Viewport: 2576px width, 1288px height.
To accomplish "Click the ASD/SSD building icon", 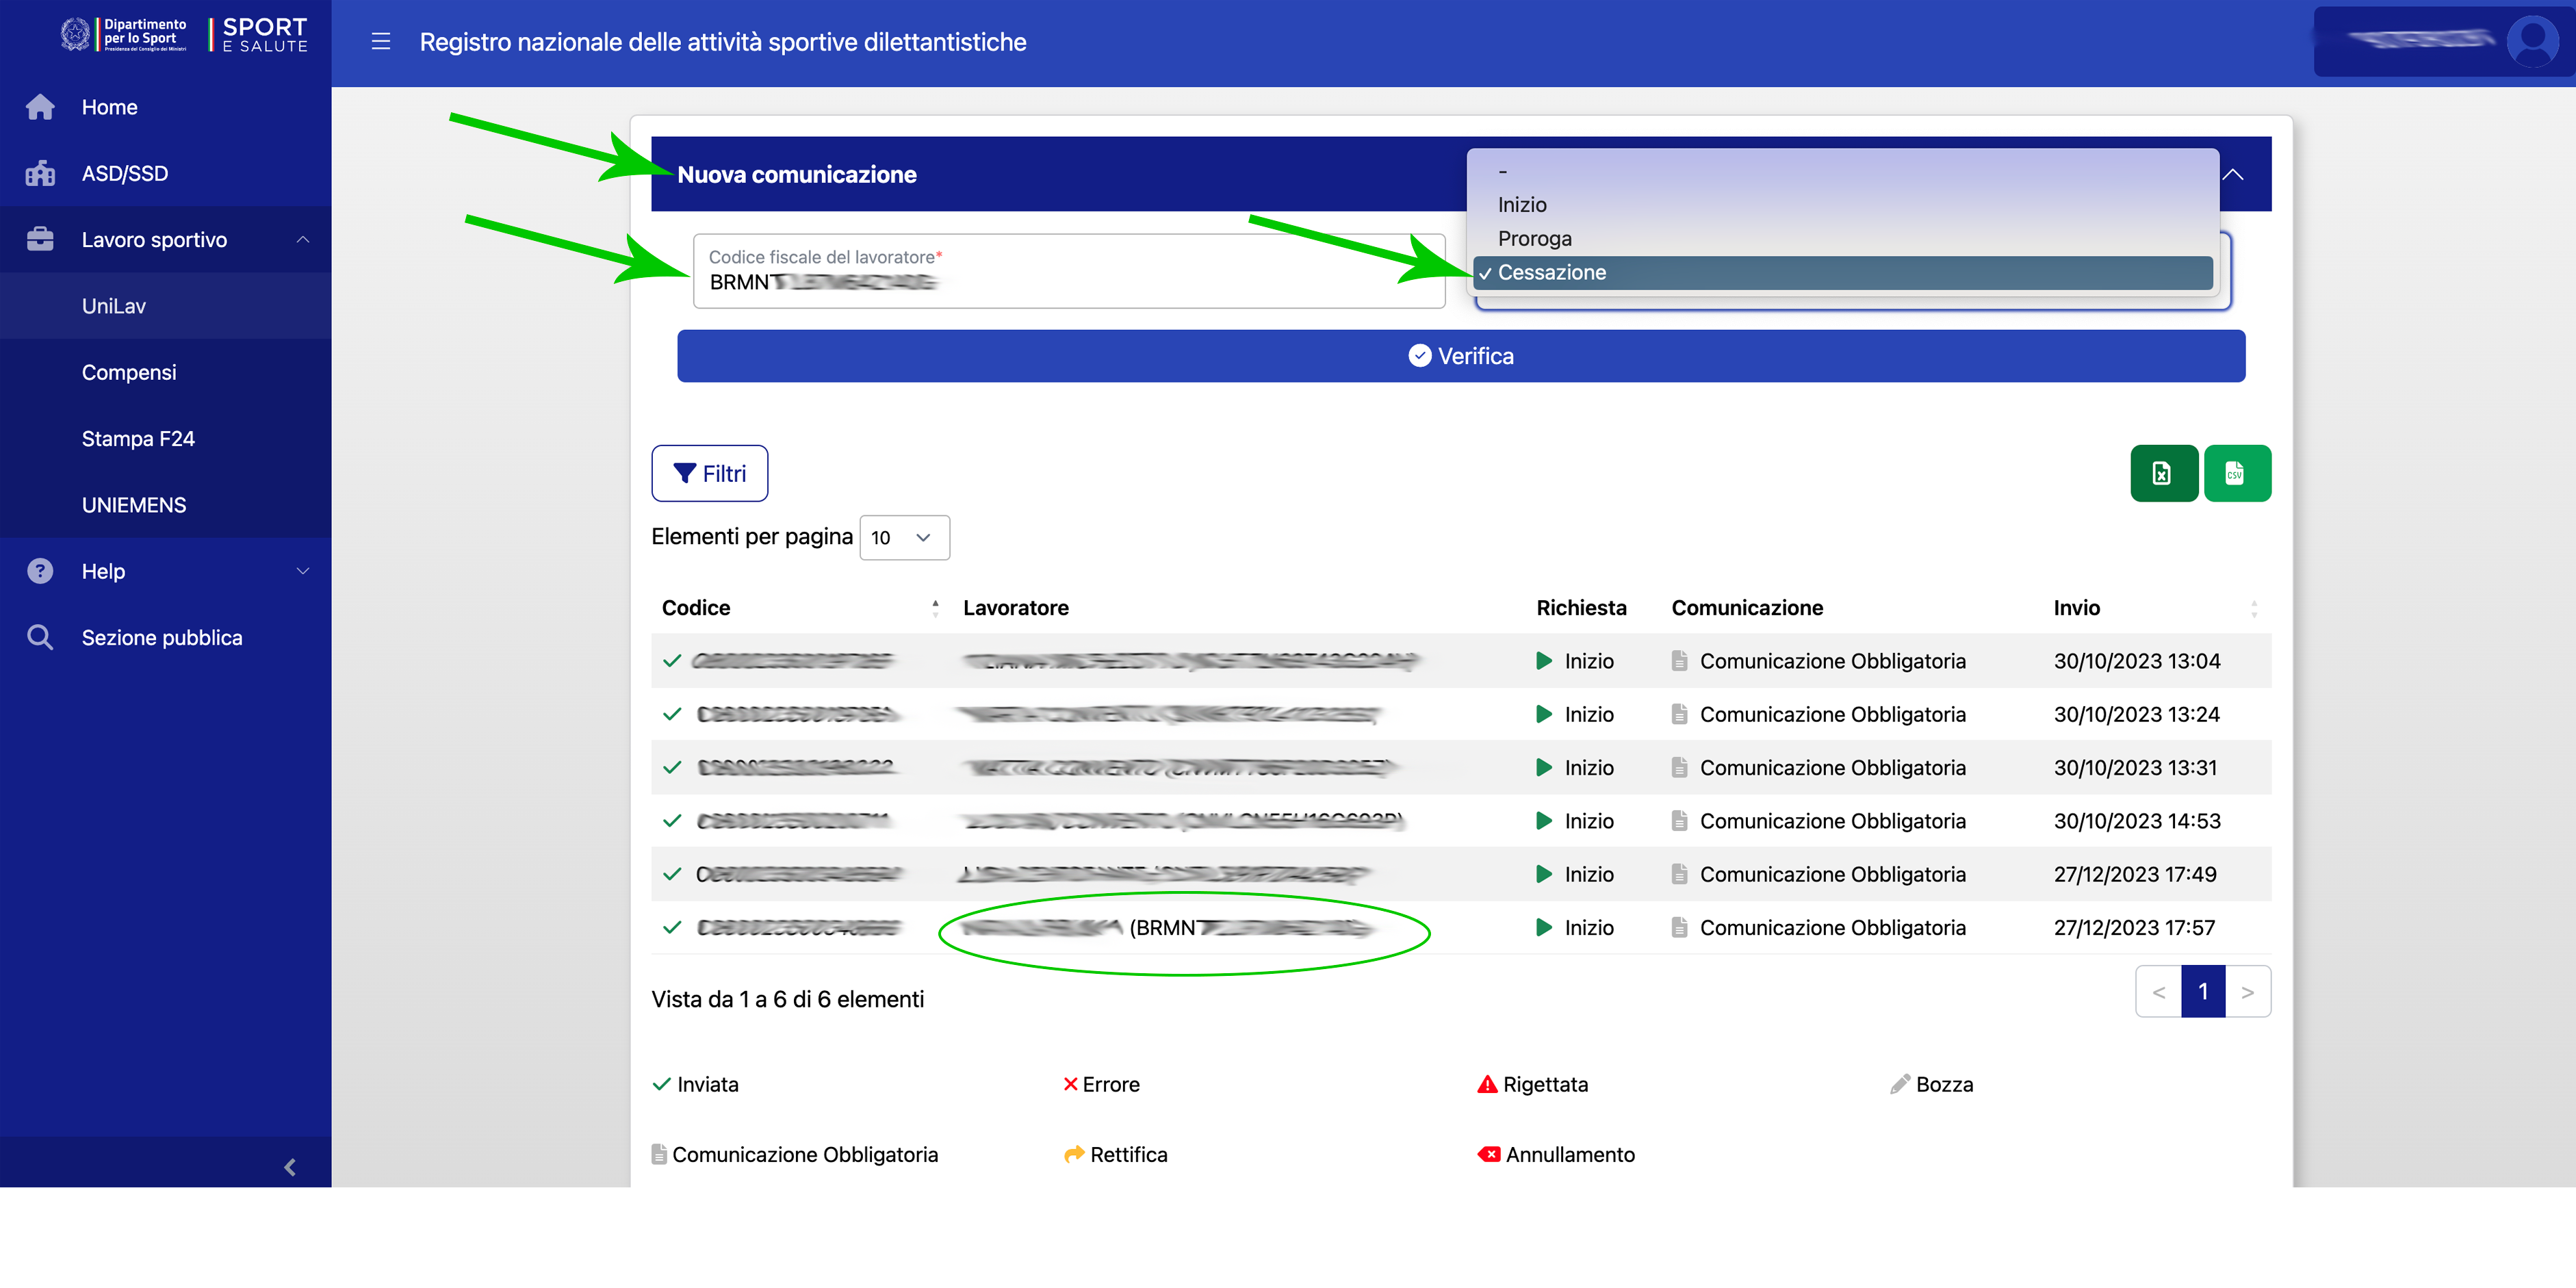I will tap(40, 173).
